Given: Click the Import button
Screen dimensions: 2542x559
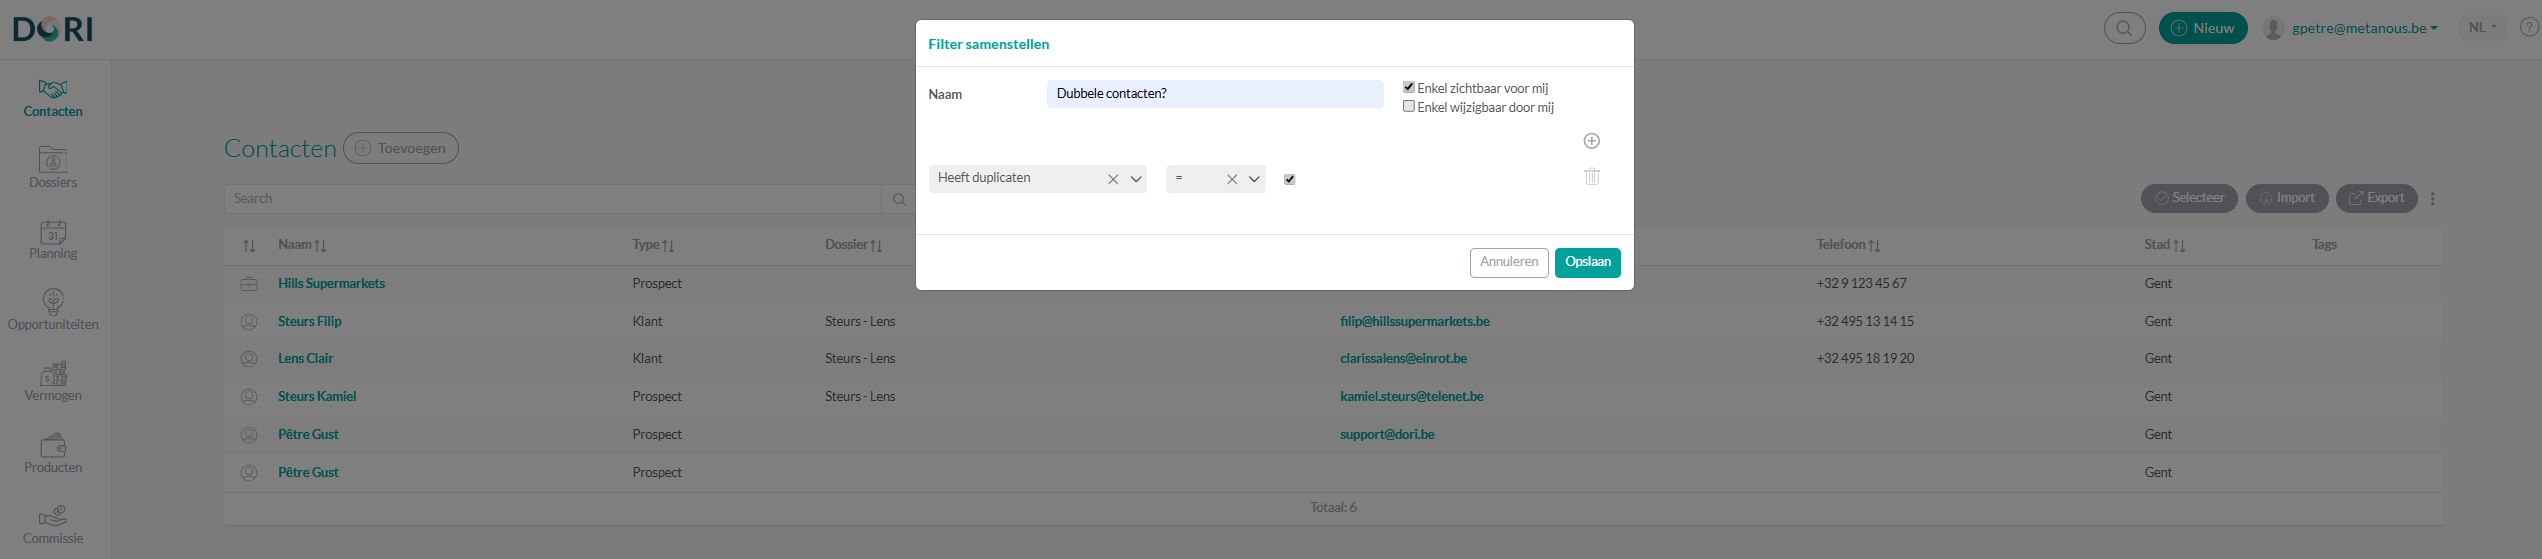Looking at the screenshot, I should click(2287, 198).
